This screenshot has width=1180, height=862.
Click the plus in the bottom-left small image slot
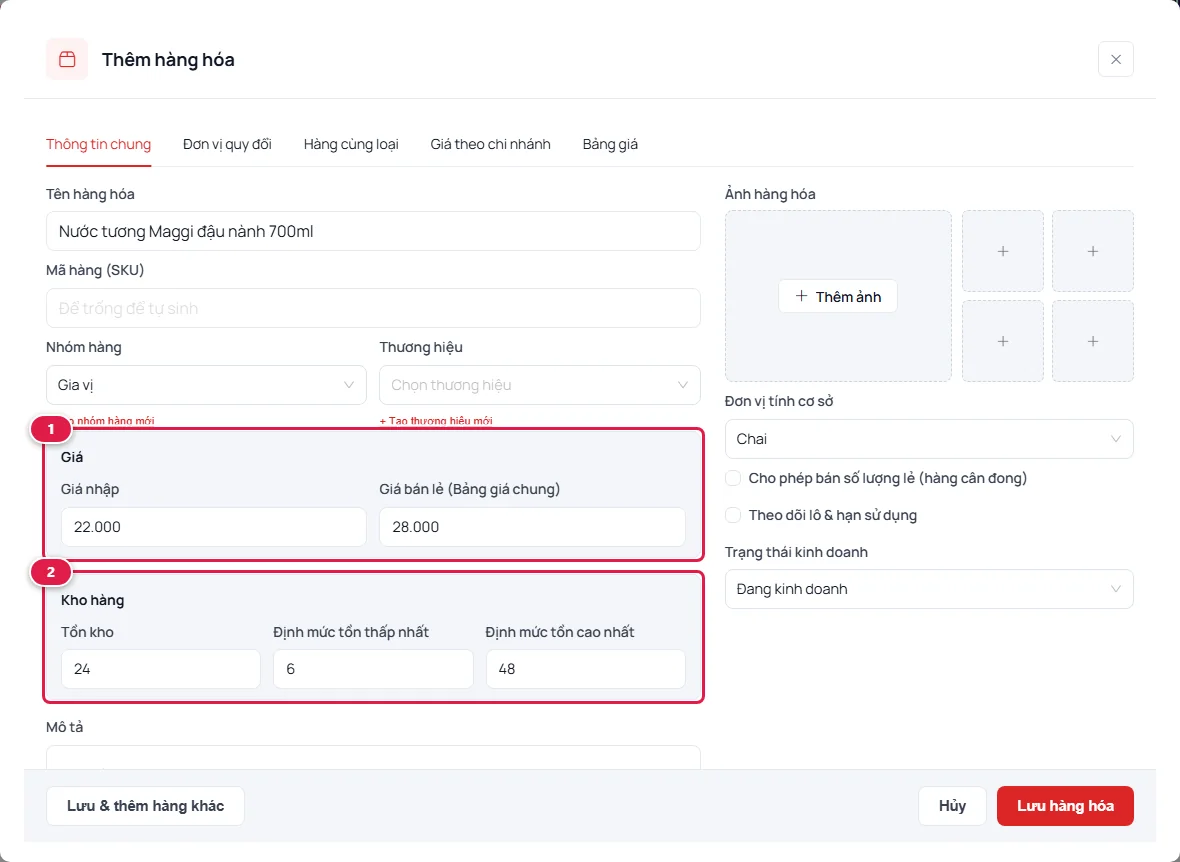click(1002, 341)
